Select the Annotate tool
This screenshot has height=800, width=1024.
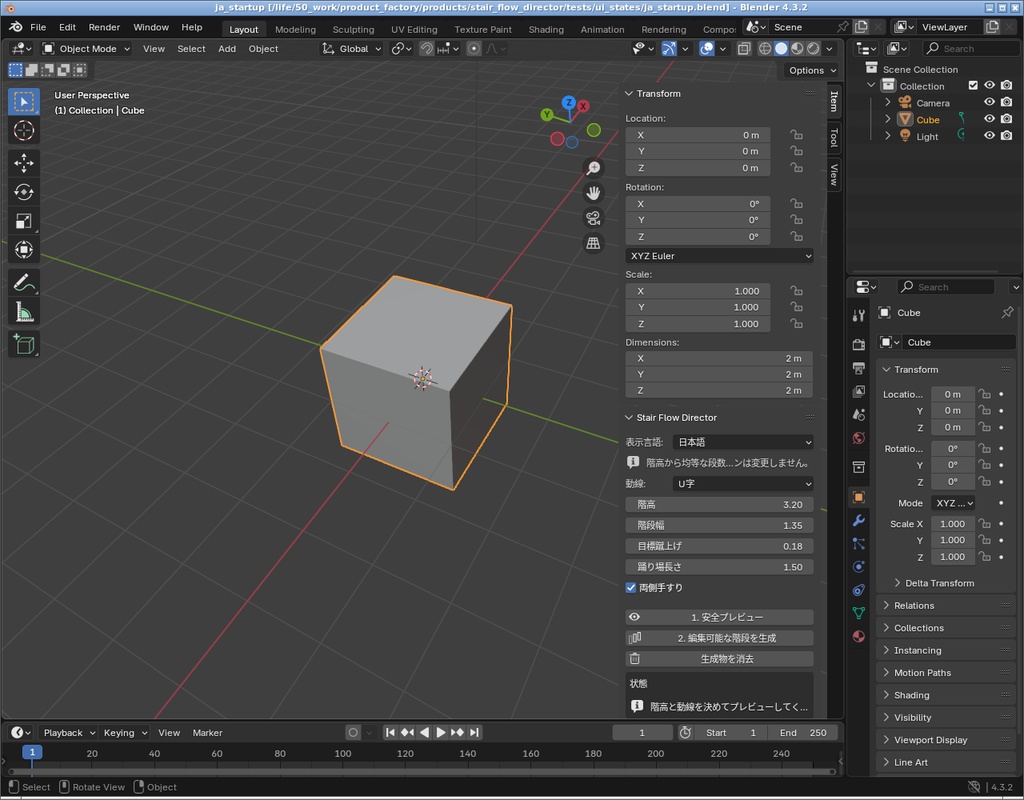pos(24,283)
